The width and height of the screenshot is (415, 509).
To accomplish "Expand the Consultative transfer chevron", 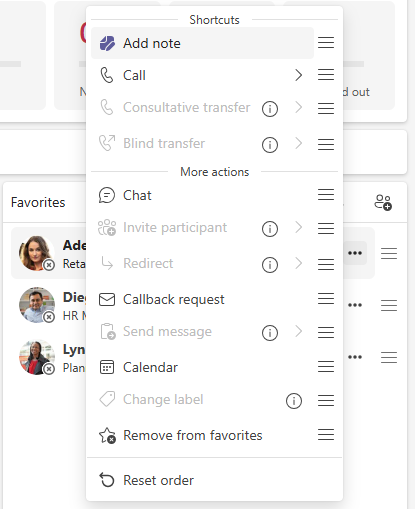I will 299,107.
